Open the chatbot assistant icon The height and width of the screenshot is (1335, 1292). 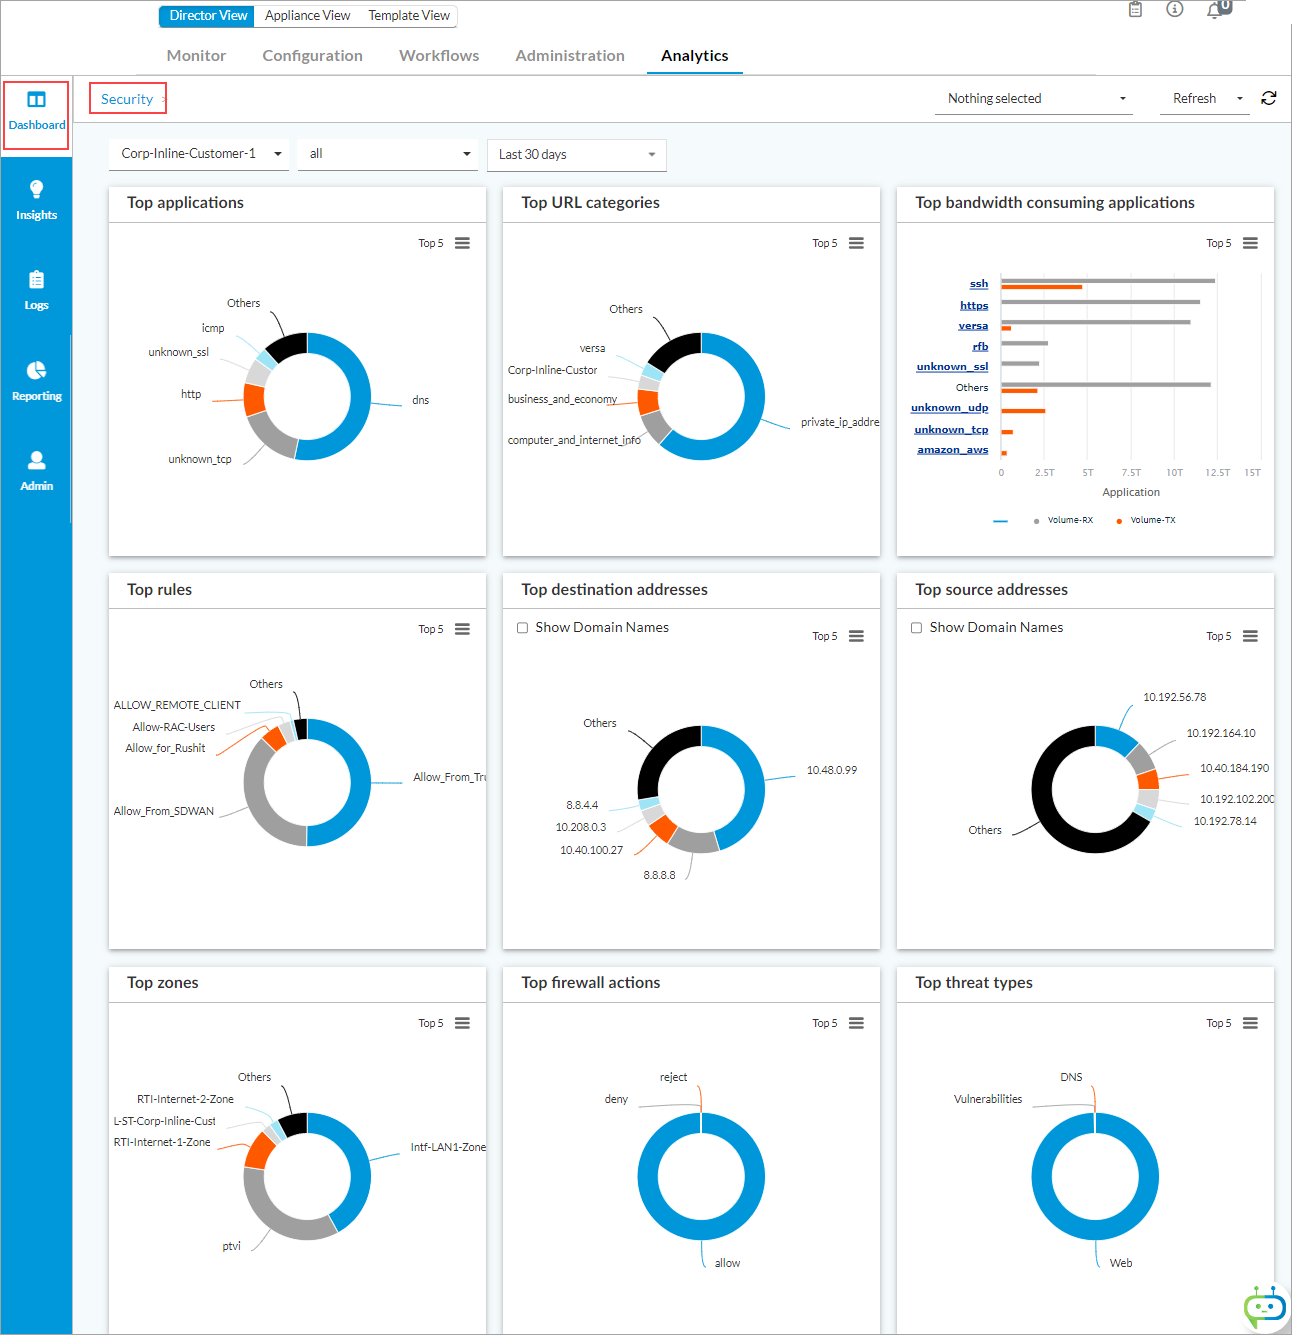click(x=1264, y=1306)
